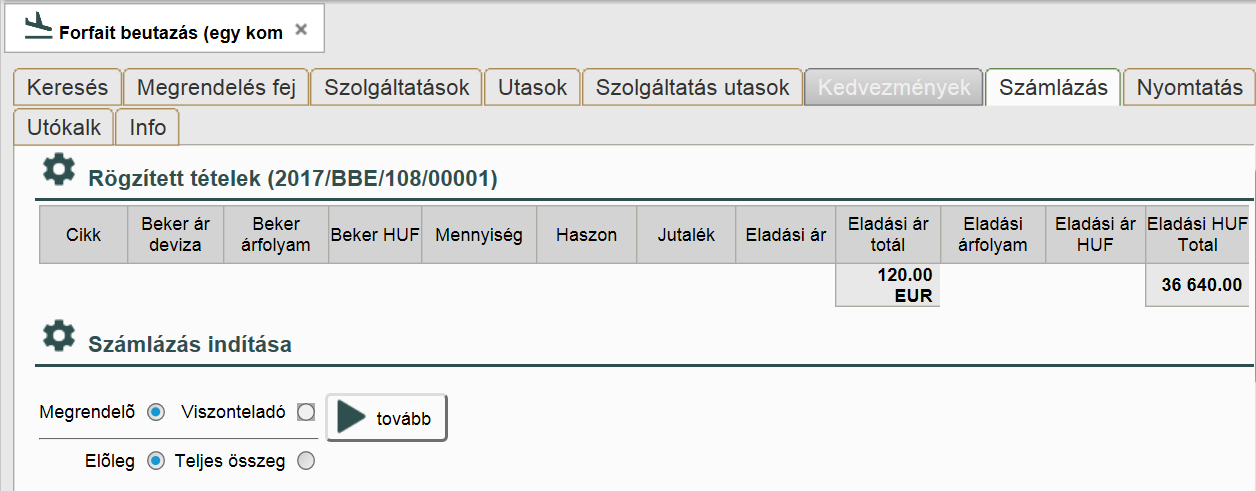Click the Eladási HUF Total column header
The image size is (1256, 491).
[1198, 235]
